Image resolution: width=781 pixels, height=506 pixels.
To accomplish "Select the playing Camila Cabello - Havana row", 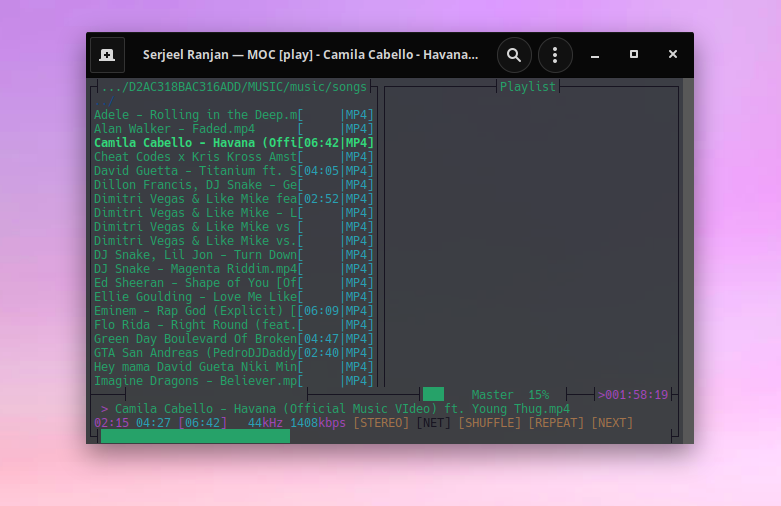I will click(234, 143).
